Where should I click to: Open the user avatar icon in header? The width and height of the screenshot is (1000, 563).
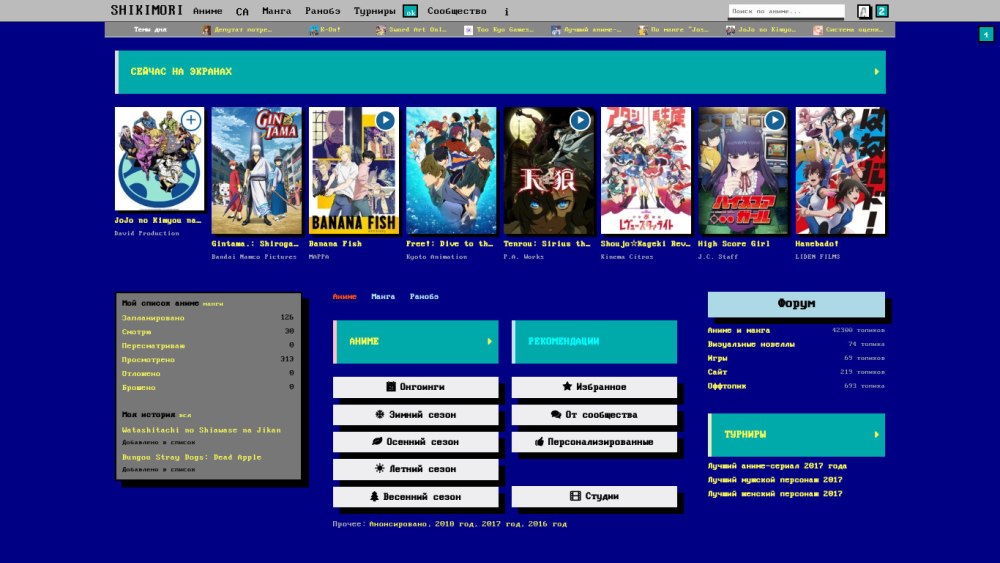[x=864, y=11]
